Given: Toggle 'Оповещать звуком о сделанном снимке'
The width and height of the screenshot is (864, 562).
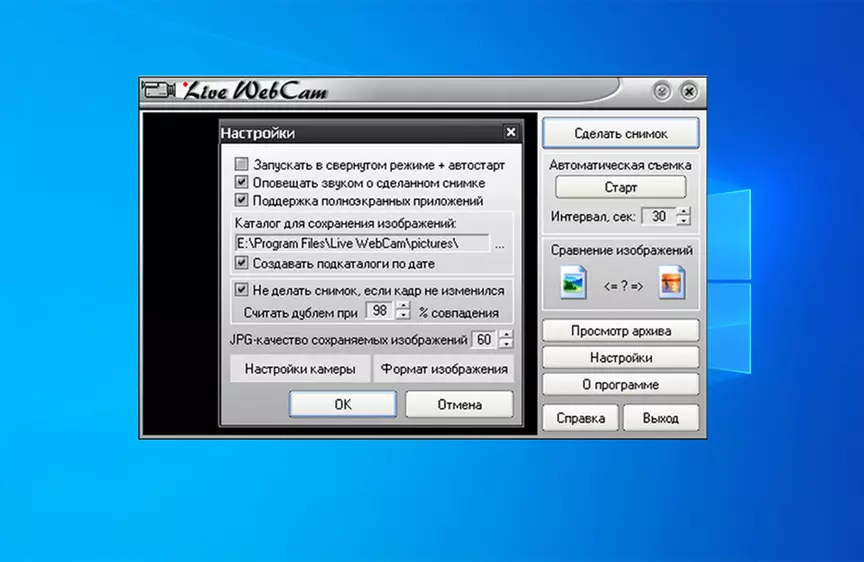Looking at the screenshot, I should [x=241, y=182].
